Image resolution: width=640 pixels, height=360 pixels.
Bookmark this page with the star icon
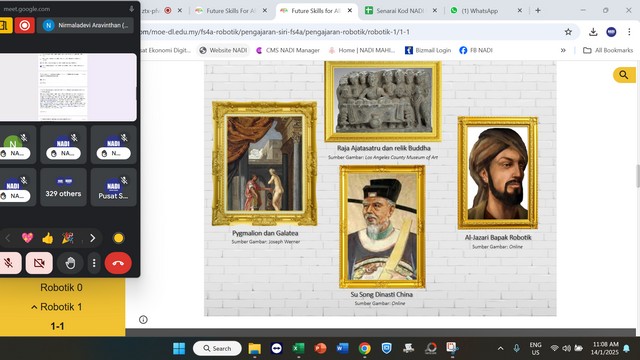[568, 32]
